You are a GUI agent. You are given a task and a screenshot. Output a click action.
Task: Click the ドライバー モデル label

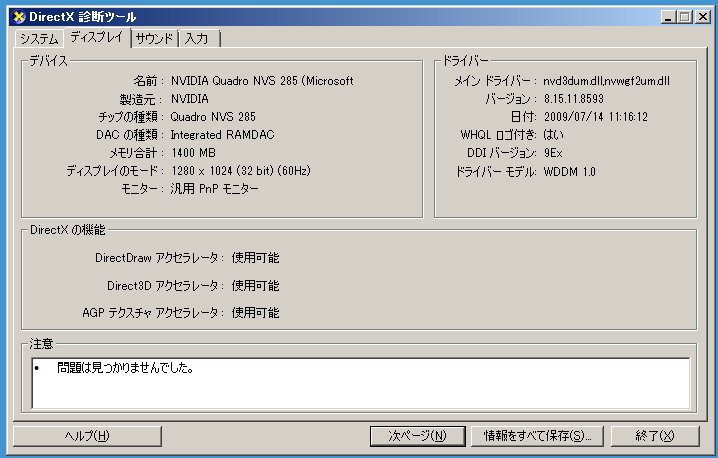[495, 172]
